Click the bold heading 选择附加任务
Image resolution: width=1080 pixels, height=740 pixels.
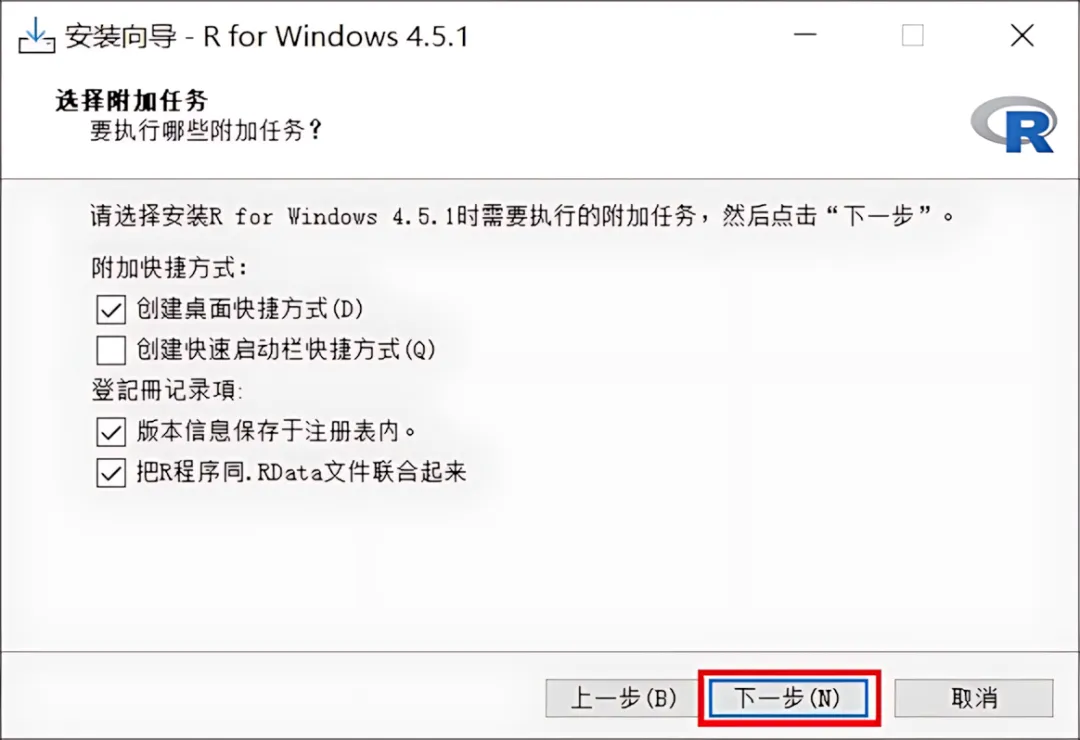tap(132, 101)
